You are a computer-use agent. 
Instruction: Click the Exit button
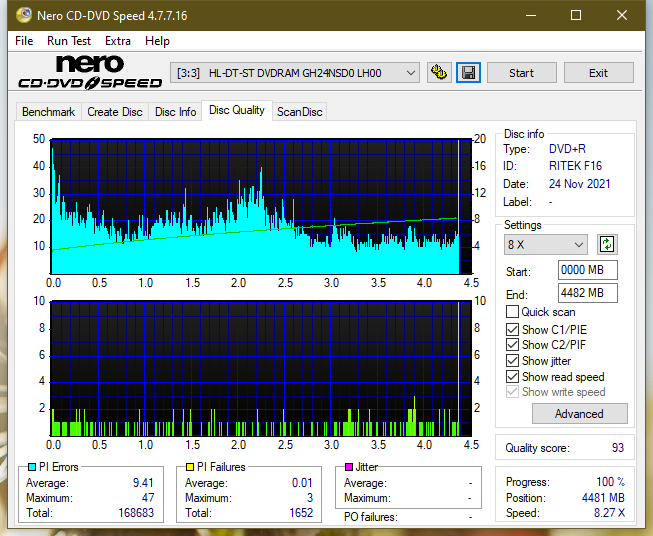(x=598, y=73)
